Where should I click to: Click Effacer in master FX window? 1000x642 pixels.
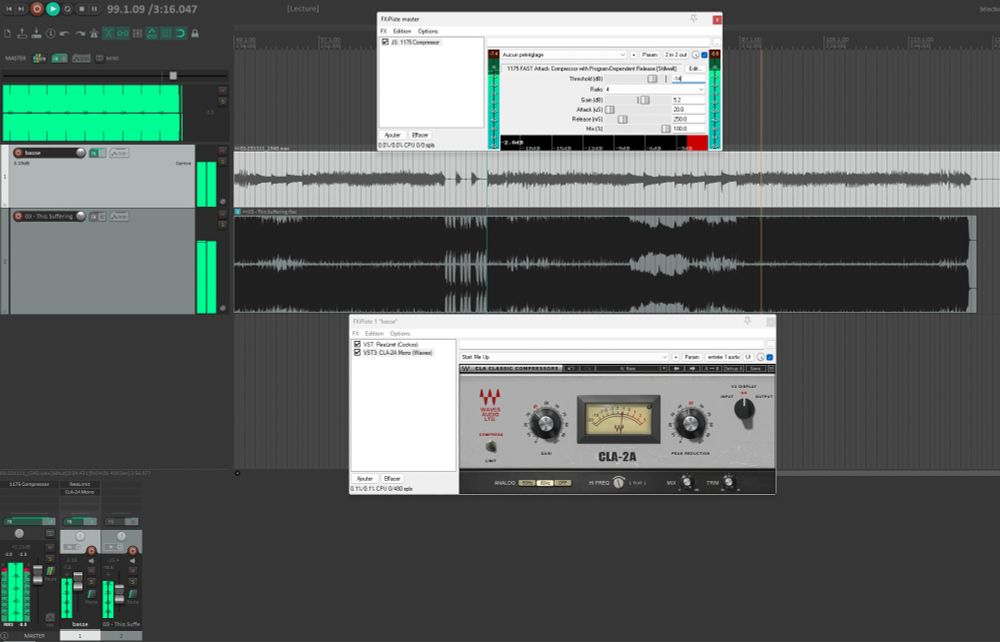[420, 135]
